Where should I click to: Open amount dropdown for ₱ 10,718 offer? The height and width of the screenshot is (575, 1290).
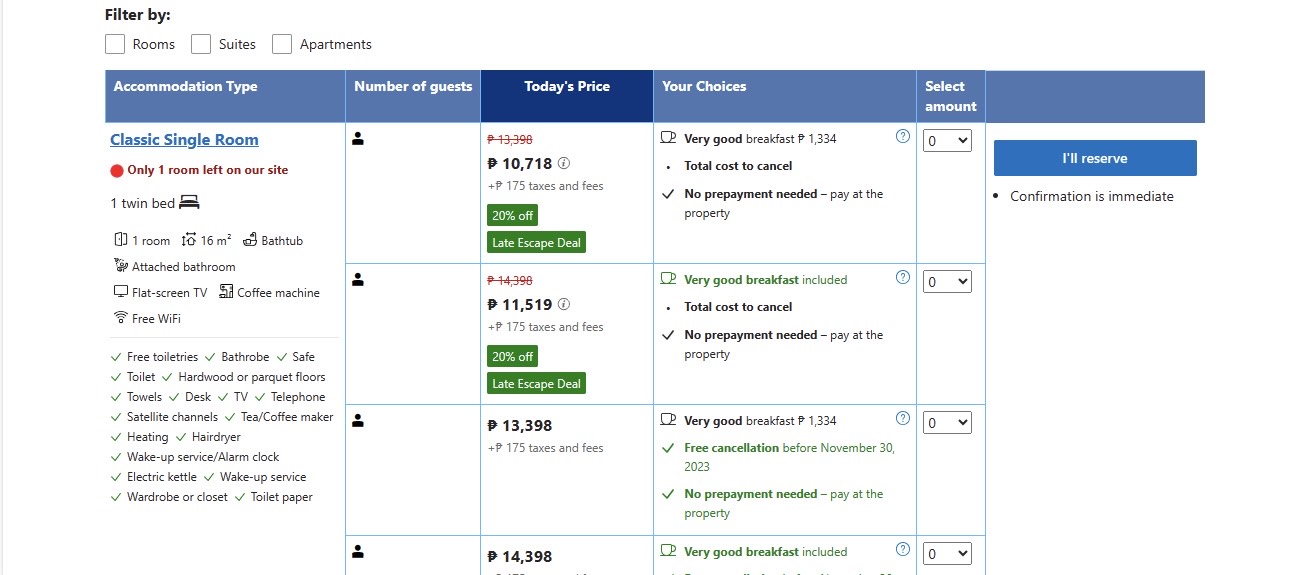[948, 141]
